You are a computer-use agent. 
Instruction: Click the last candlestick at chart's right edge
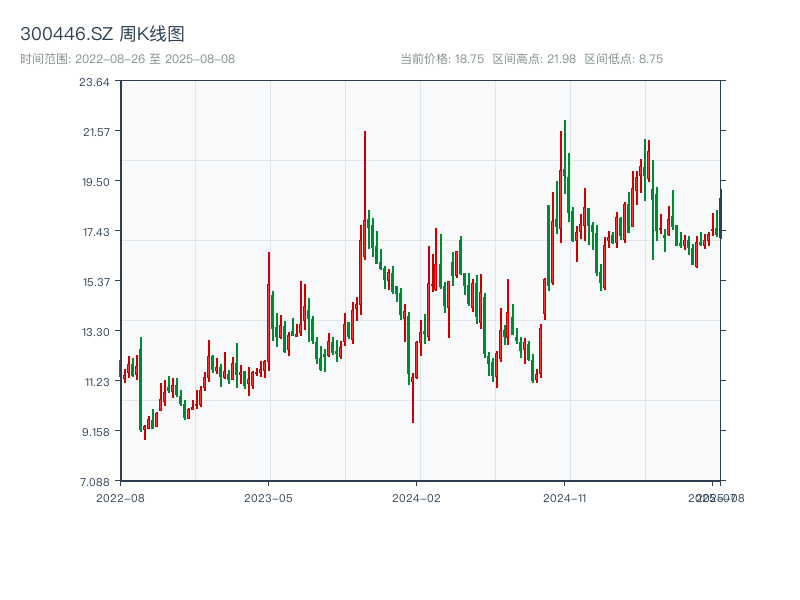pyautogui.click(x=720, y=212)
